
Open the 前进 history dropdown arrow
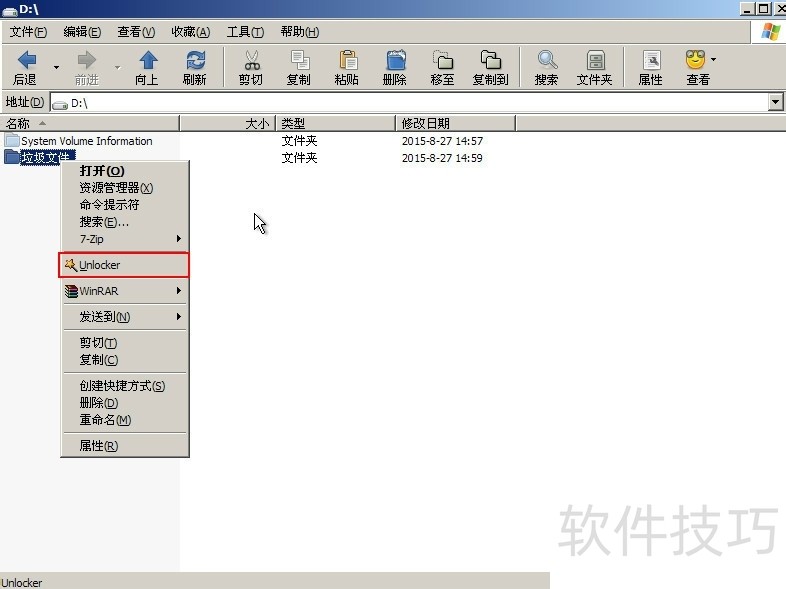(117, 68)
